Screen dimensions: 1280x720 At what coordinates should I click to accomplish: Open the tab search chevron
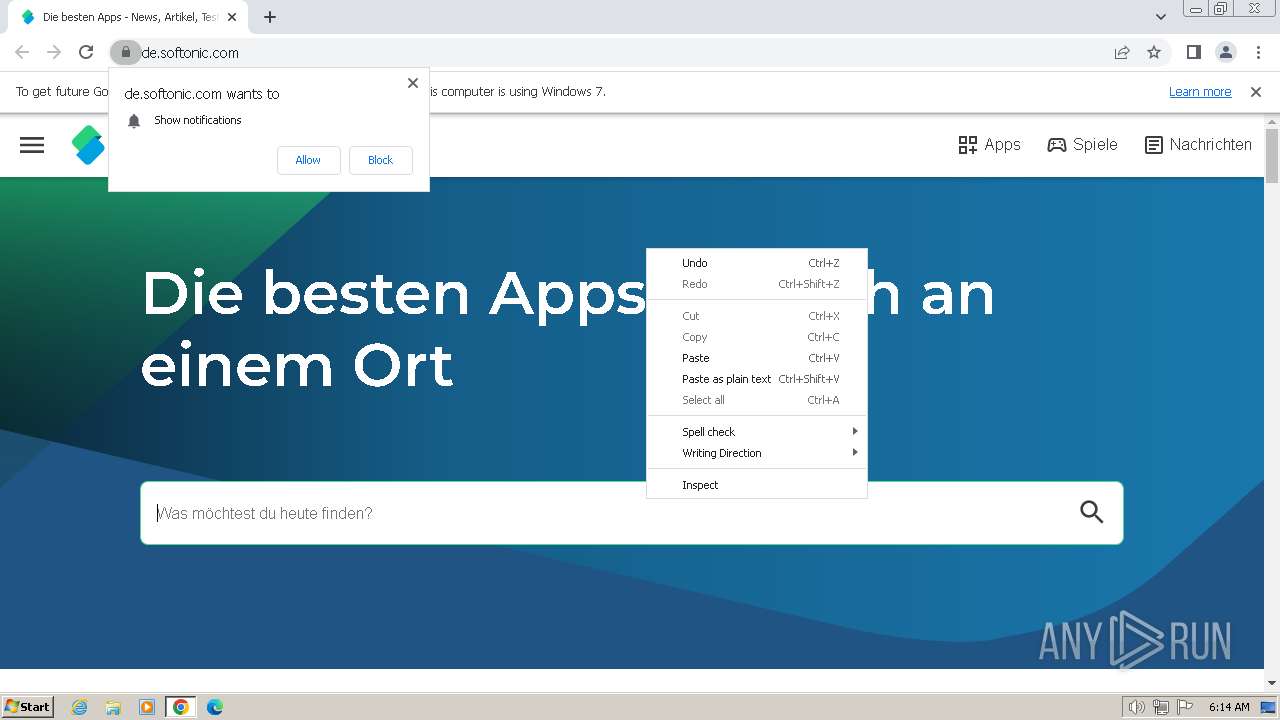click(1160, 17)
